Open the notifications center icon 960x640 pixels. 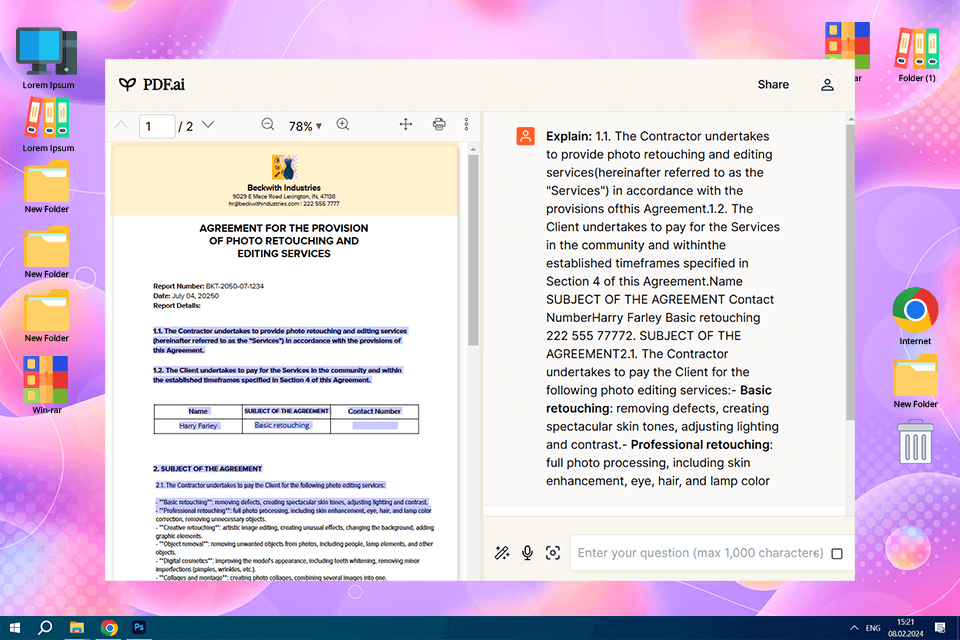click(940, 628)
